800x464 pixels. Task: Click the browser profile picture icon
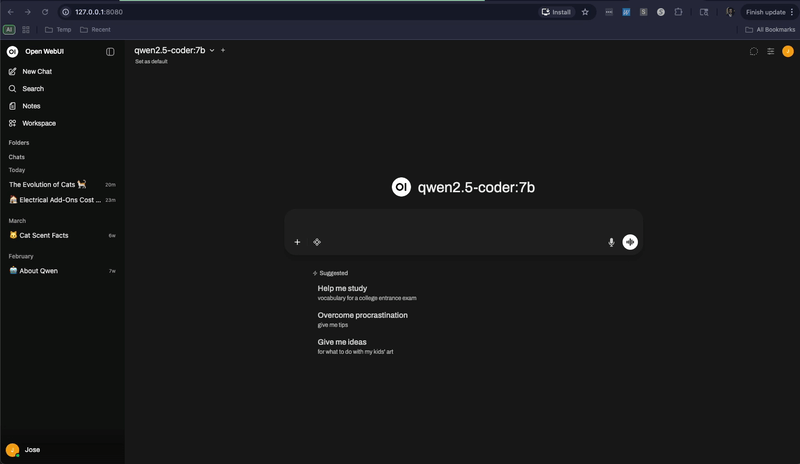730,12
